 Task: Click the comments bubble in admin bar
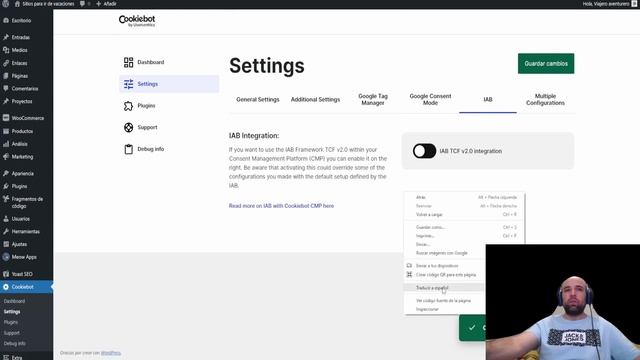tap(82, 4)
